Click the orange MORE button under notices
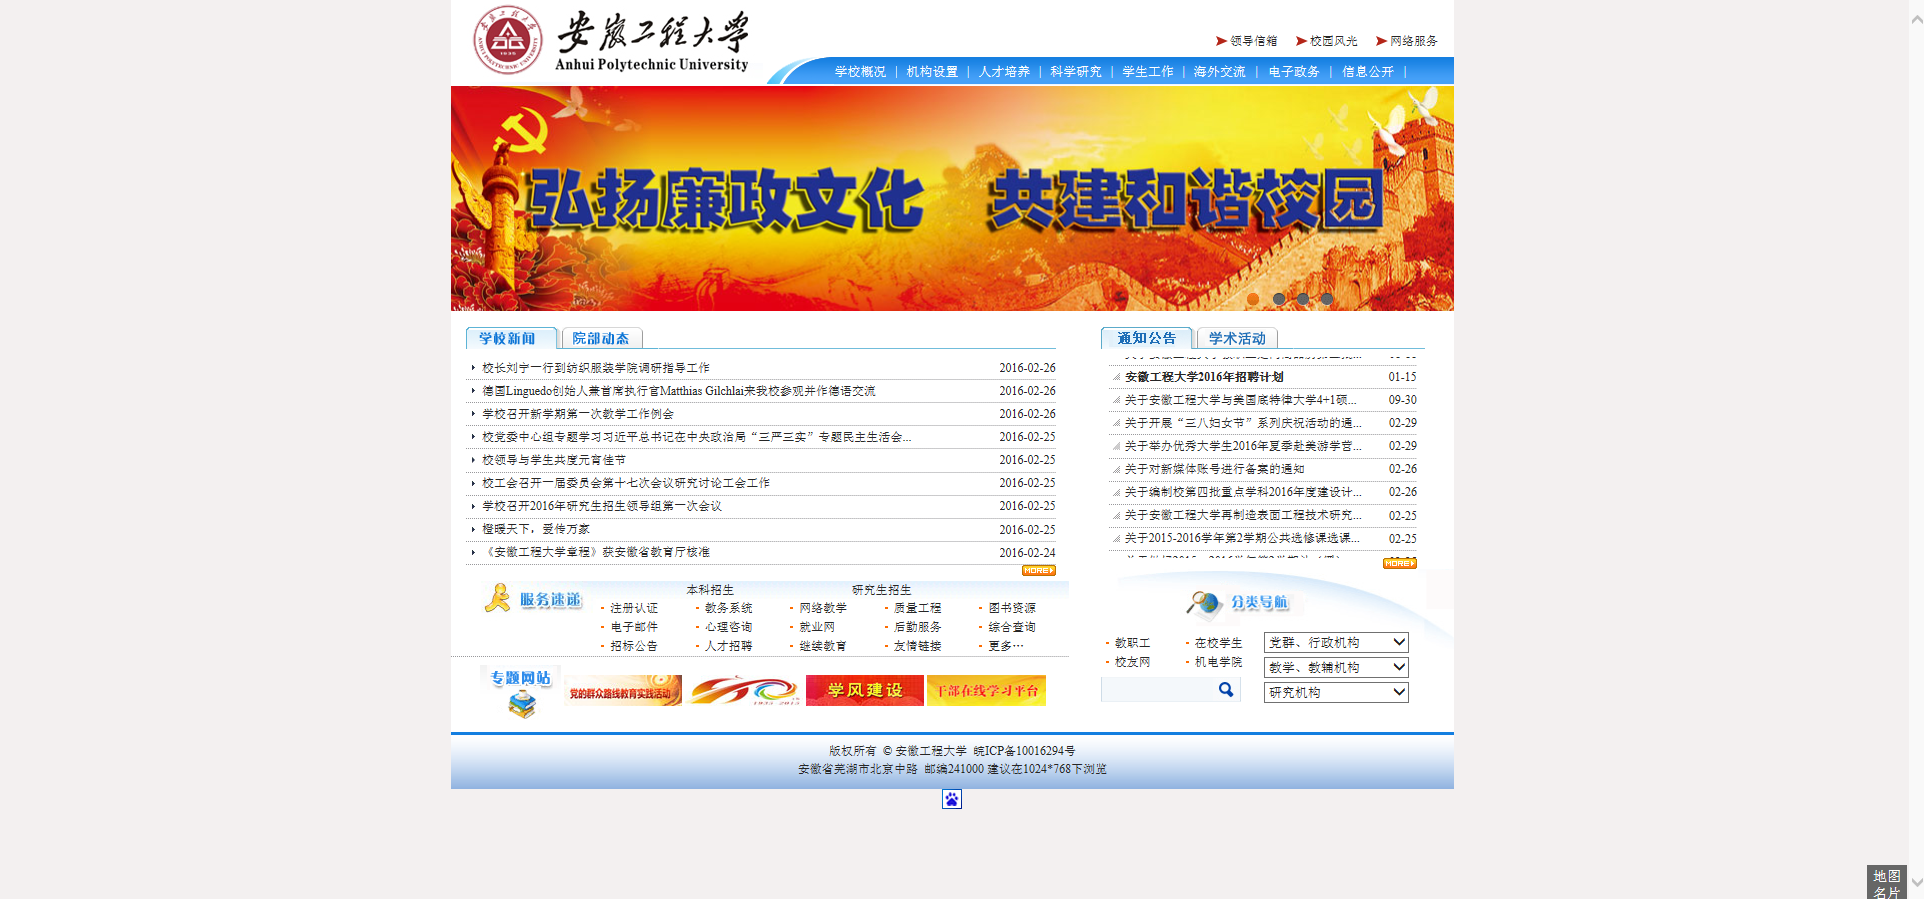Screen dimensions: 1924x899 pos(1399,564)
